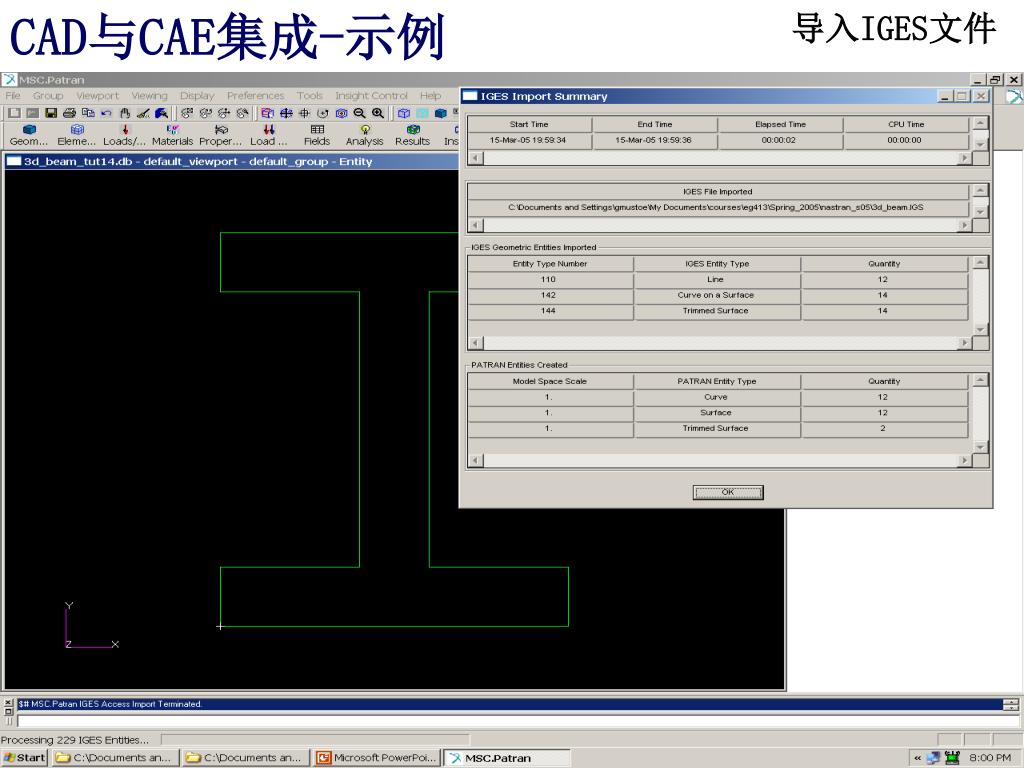Viewport: 1024px width, 768px height.
Task: Open the Insight Control menu
Action: tap(372, 95)
